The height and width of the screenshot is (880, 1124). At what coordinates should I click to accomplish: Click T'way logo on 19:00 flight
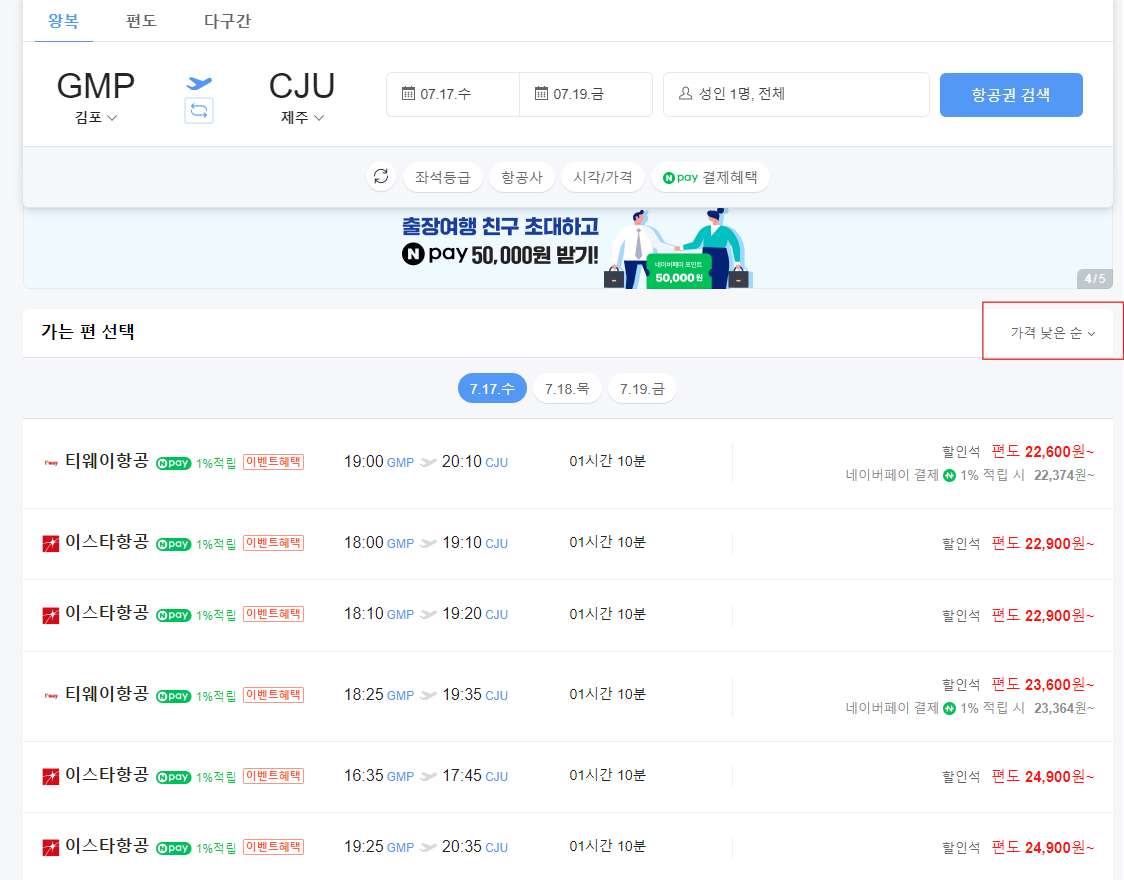tap(51, 463)
